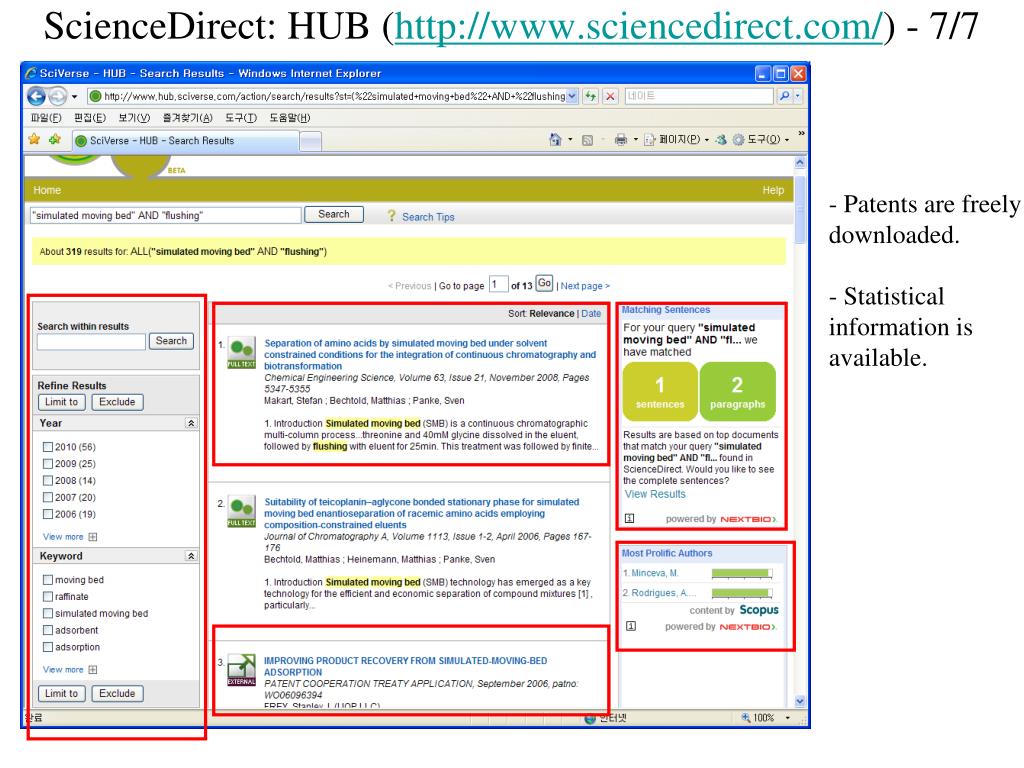Click the Search within results text field
This screenshot has height=768, width=1024.
[91, 342]
